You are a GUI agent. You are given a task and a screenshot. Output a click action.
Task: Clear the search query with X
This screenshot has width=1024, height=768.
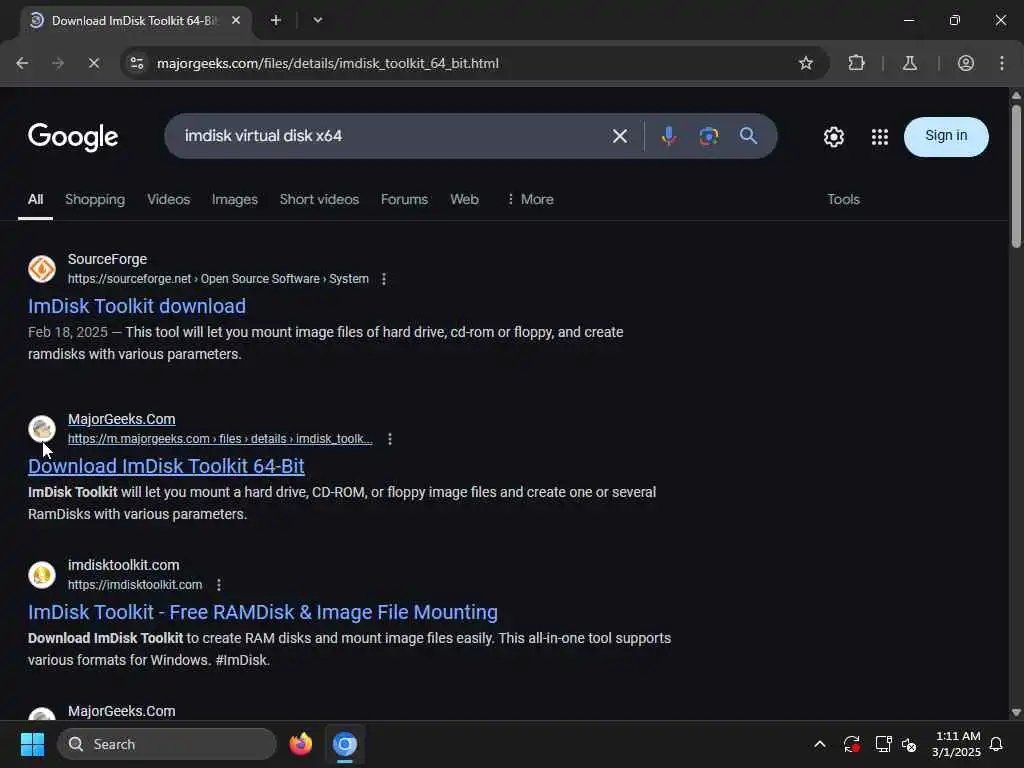click(620, 136)
